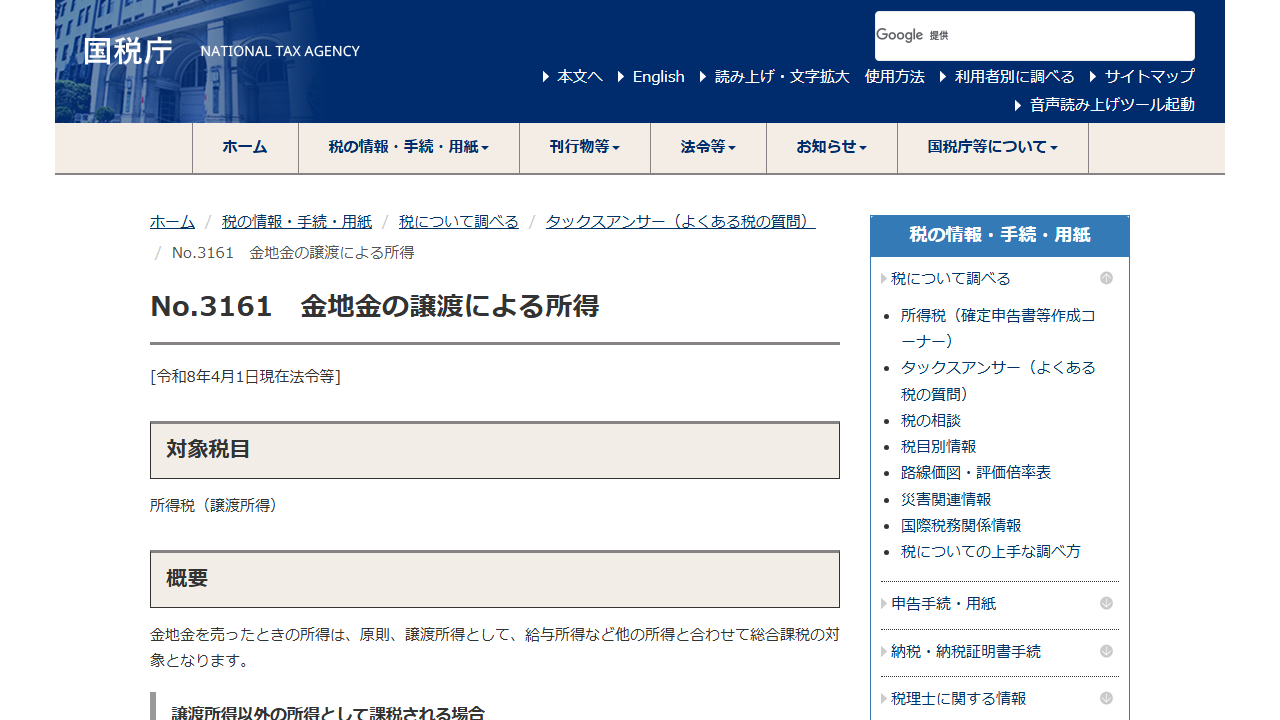Screen dimensions: 1280x720
Task: Open the 税の情報・手続・用紙 sidebar header
Action: pyautogui.click(x=1000, y=235)
